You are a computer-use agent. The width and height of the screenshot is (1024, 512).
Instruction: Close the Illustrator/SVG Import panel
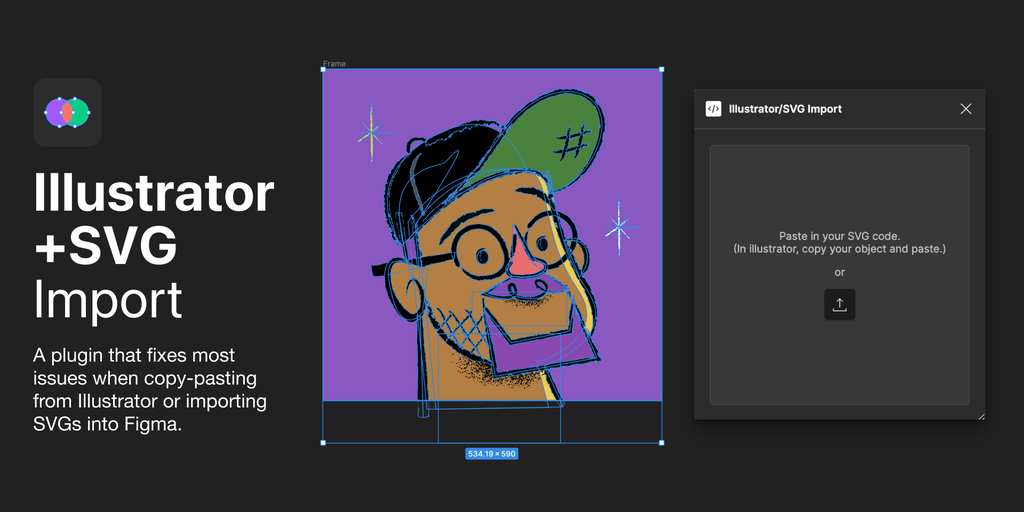pyautogui.click(x=965, y=109)
